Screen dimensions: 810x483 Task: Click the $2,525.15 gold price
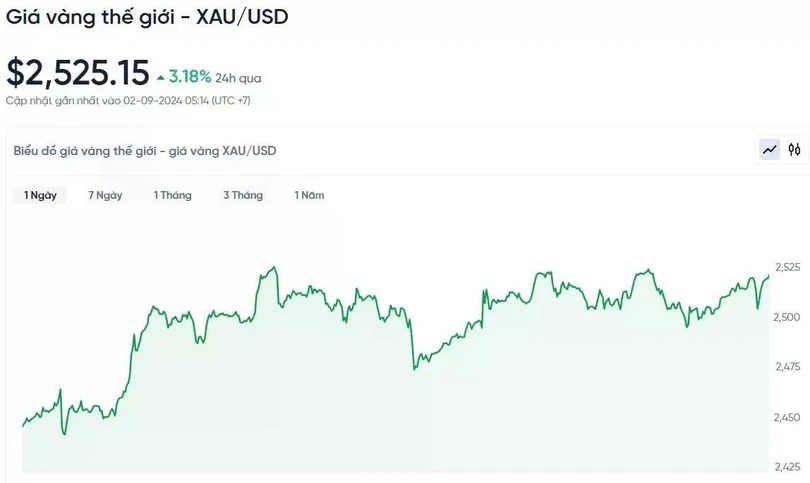tap(78, 72)
